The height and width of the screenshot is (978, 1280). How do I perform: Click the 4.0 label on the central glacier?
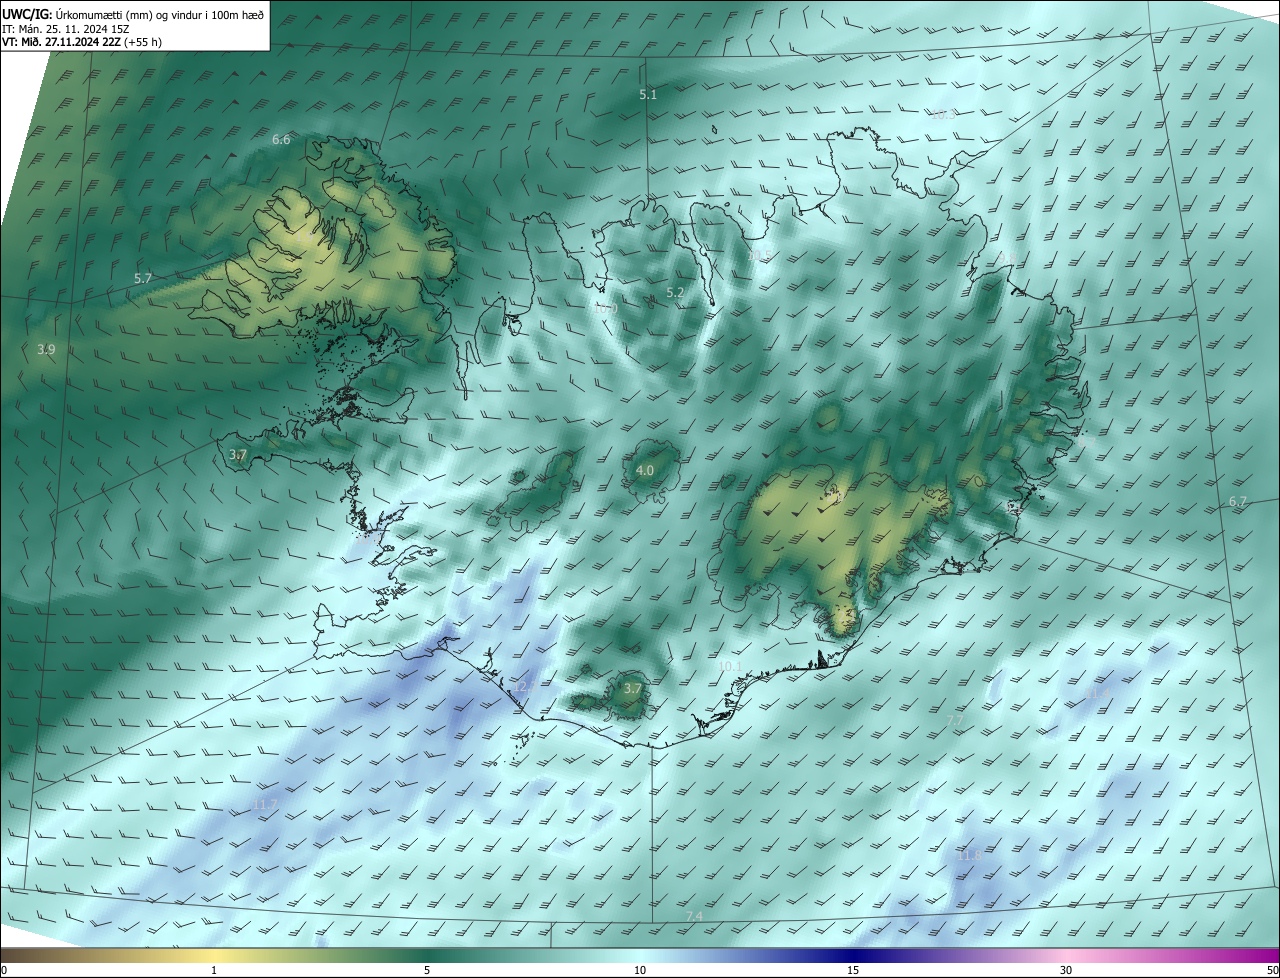[645, 470]
